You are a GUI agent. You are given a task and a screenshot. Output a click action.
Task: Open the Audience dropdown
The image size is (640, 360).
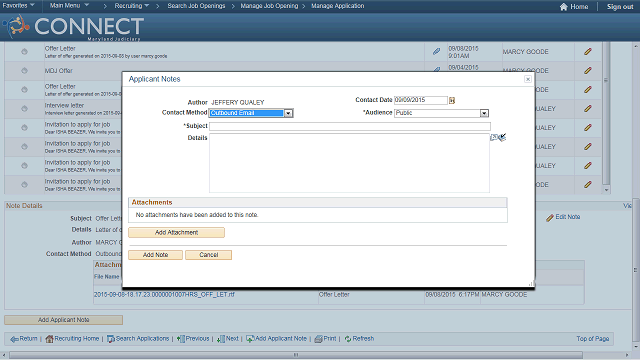(x=484, y=113)
